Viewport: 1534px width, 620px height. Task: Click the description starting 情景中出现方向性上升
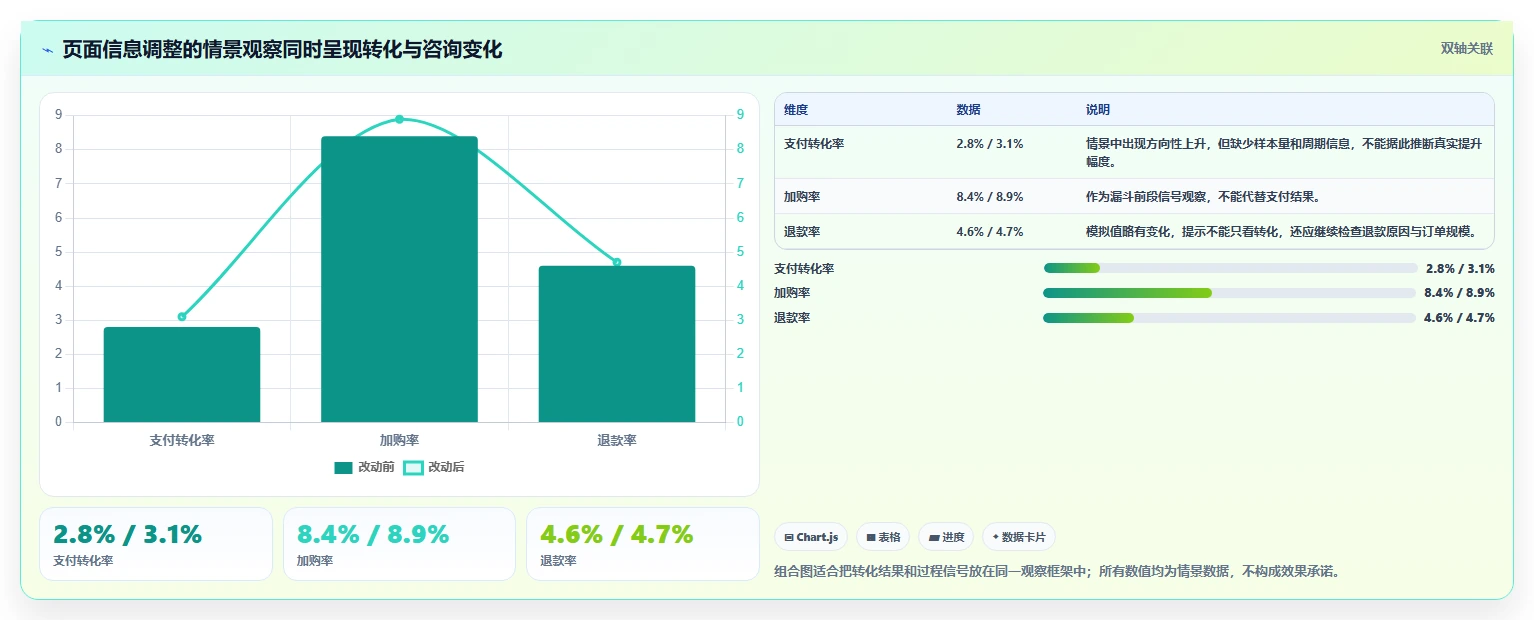[1284, 153]
